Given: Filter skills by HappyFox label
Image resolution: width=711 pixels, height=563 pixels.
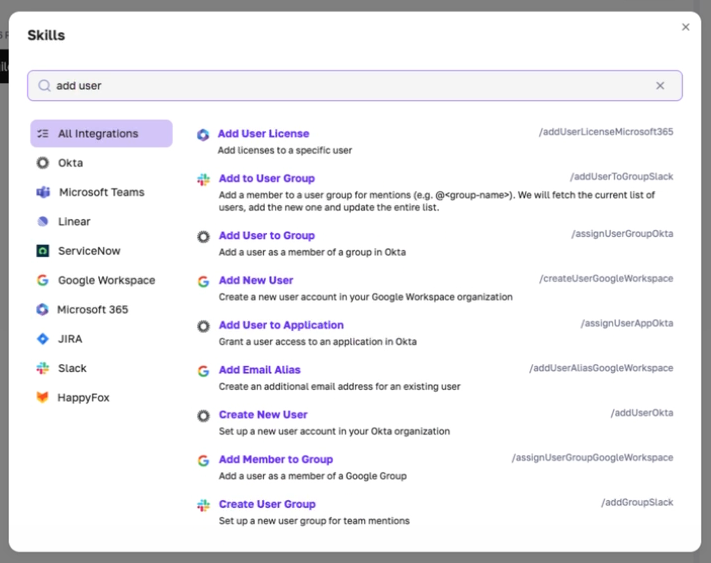Looking at the screenshot, I should [83, 398].
